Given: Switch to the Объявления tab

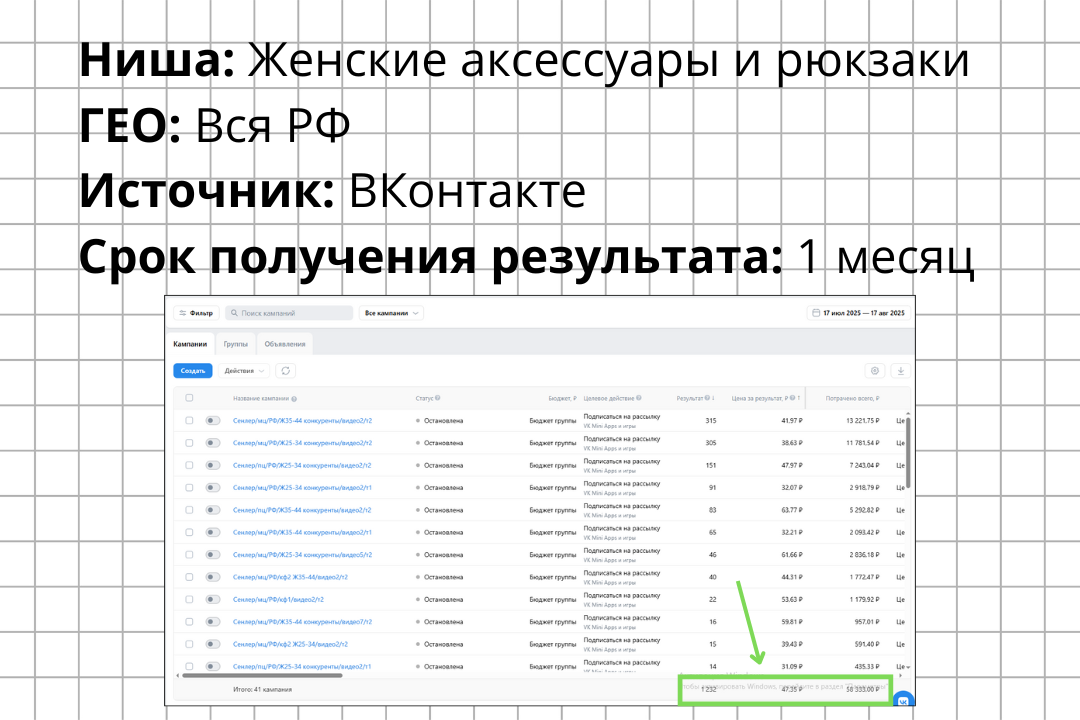Looking at the screenshot, I should 285,344.
